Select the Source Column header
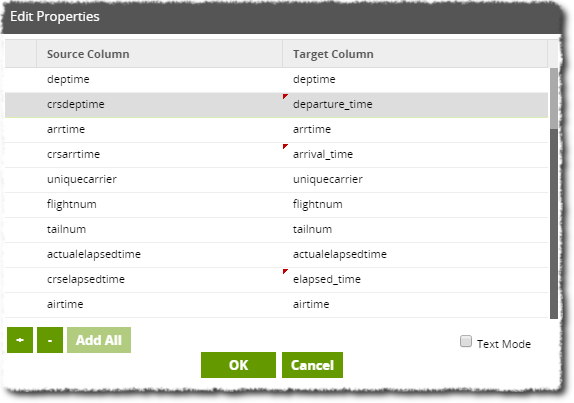Screen dimensions: 574x403 point(159,54)
